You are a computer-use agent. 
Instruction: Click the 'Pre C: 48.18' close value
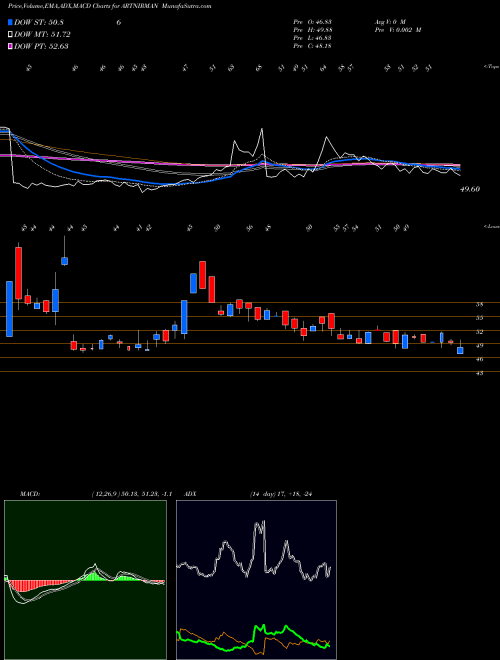pos(313,46)
